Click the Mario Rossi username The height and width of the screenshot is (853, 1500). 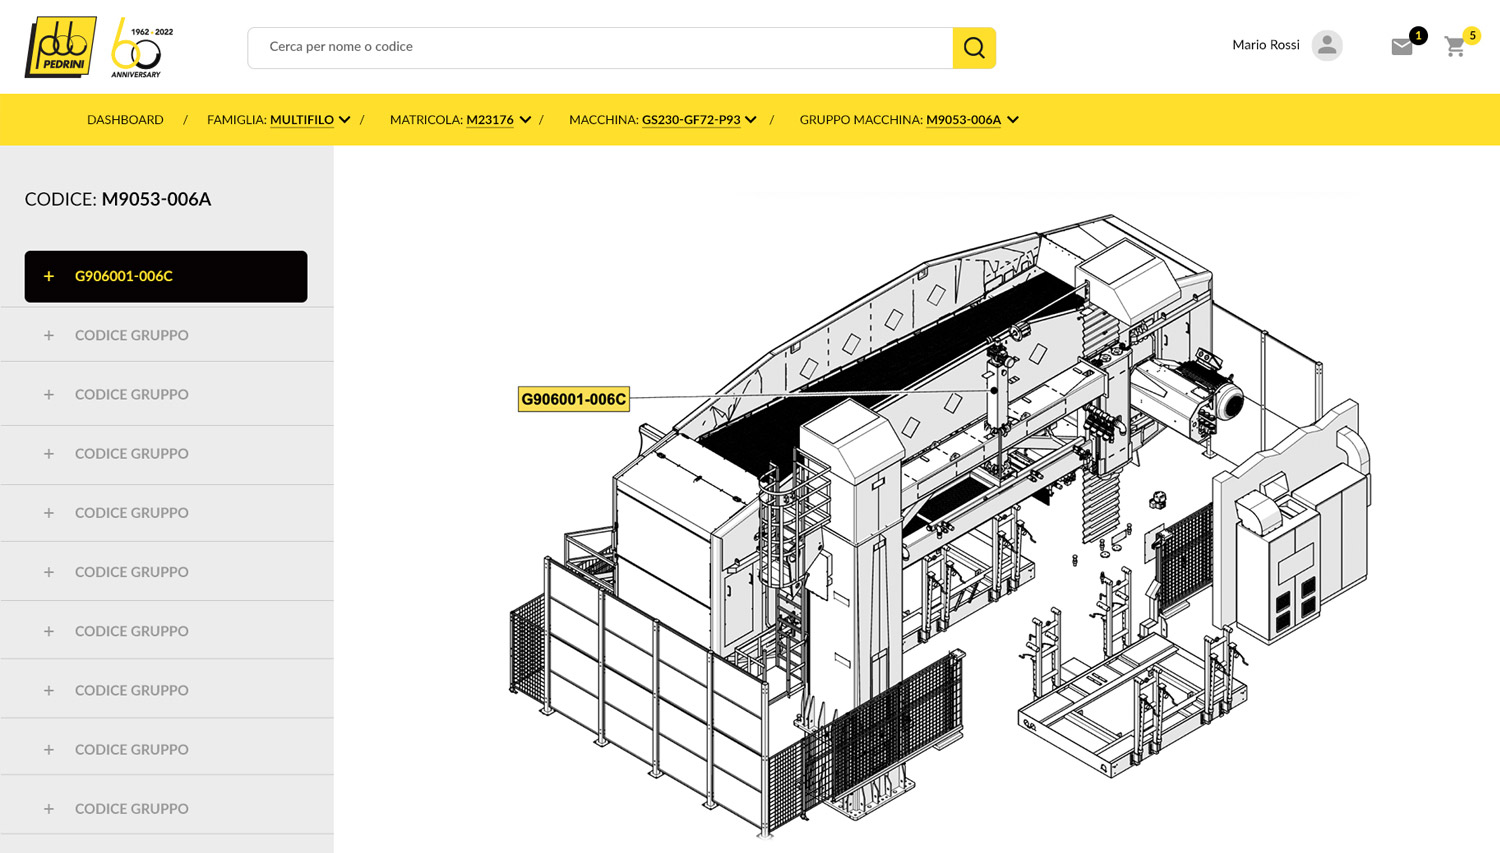tap(1265, 45)
